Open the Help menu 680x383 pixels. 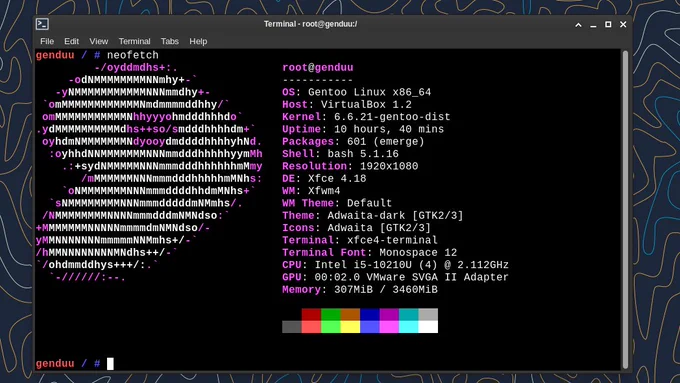click(198, 41)
